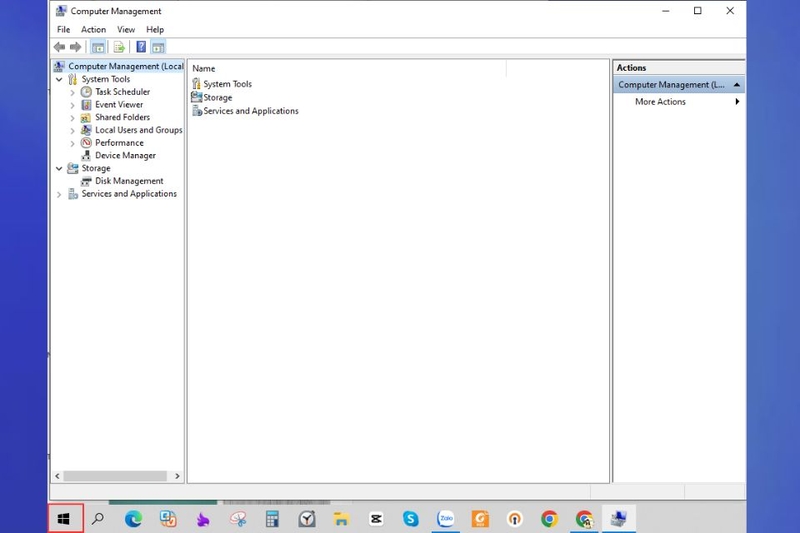800x533 pixels.
Task: Open the OpenVPN taskbar icon
Action: coord(515,519)
